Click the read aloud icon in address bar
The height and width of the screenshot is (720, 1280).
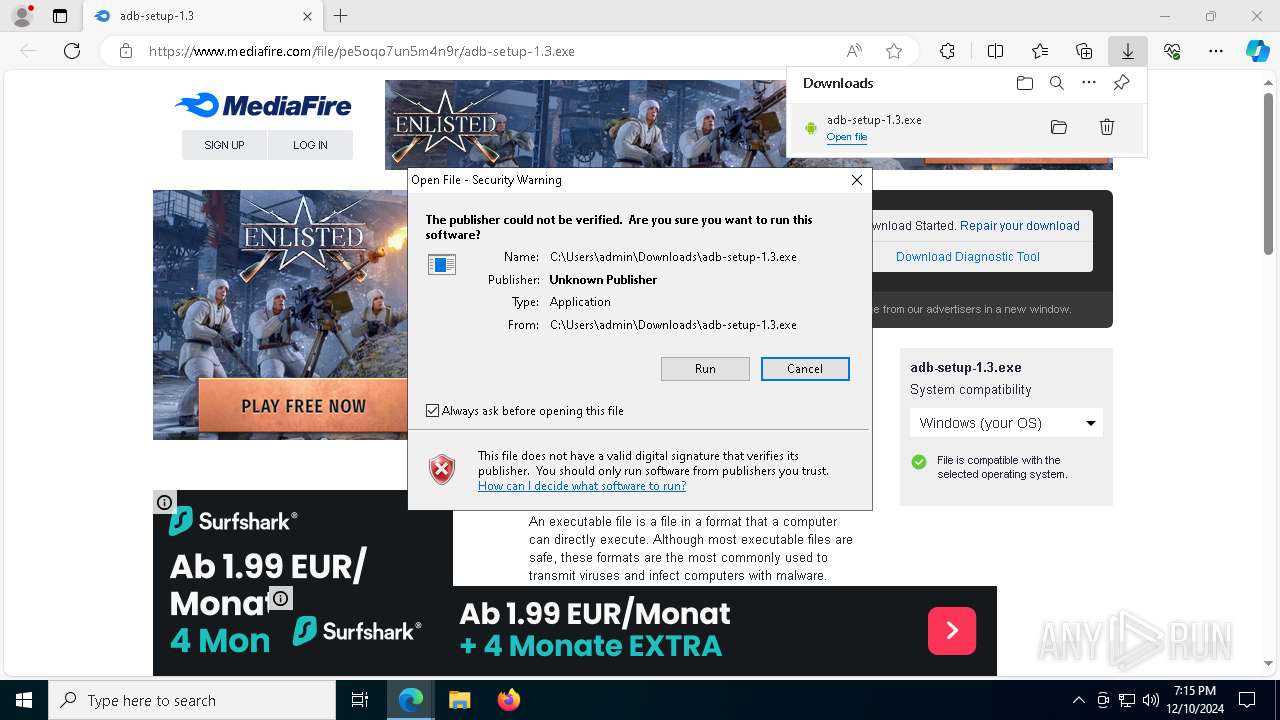tap(854, 51)
